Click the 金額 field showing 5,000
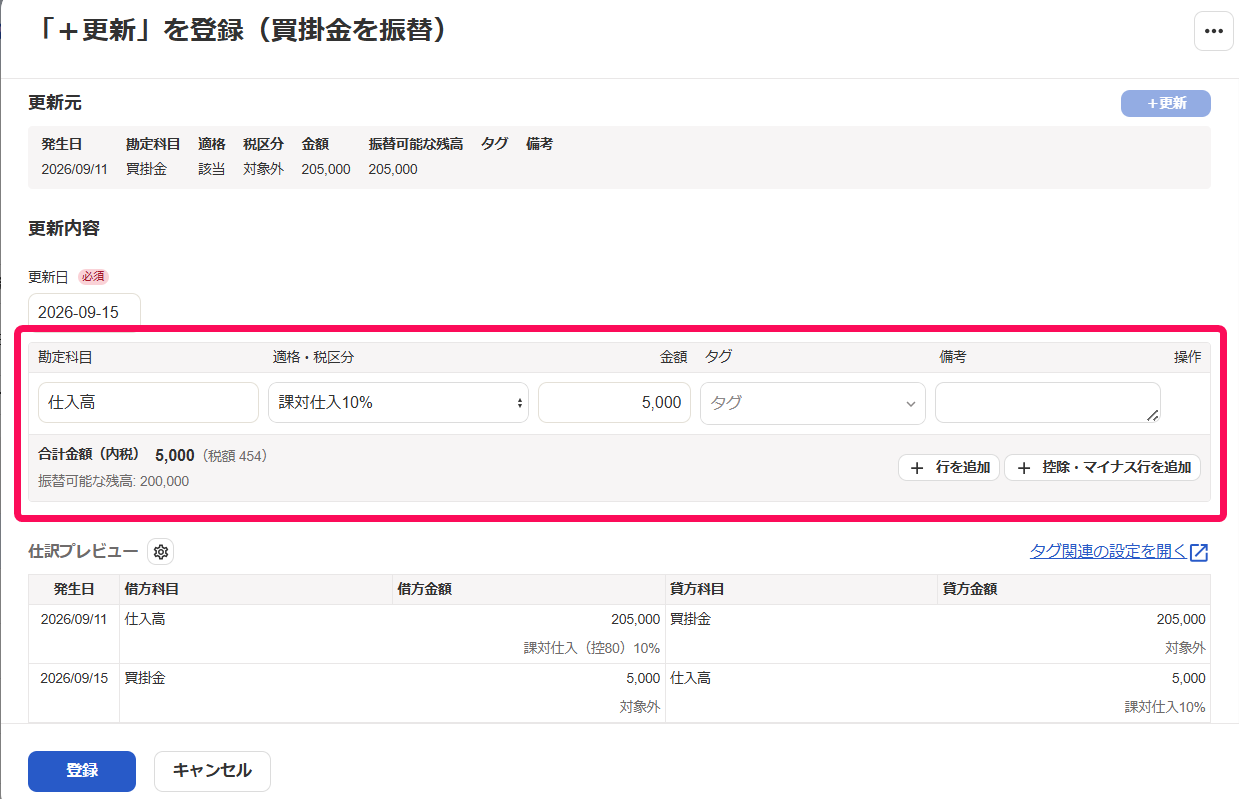The height and width of the screenshot is (799, 1239). (614, 402)
